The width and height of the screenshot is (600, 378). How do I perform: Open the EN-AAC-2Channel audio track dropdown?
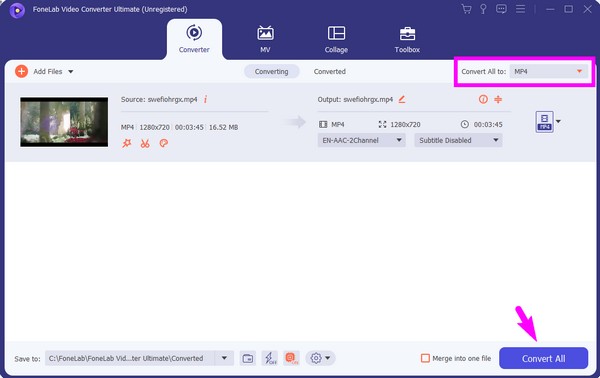[x=361, y=140]
